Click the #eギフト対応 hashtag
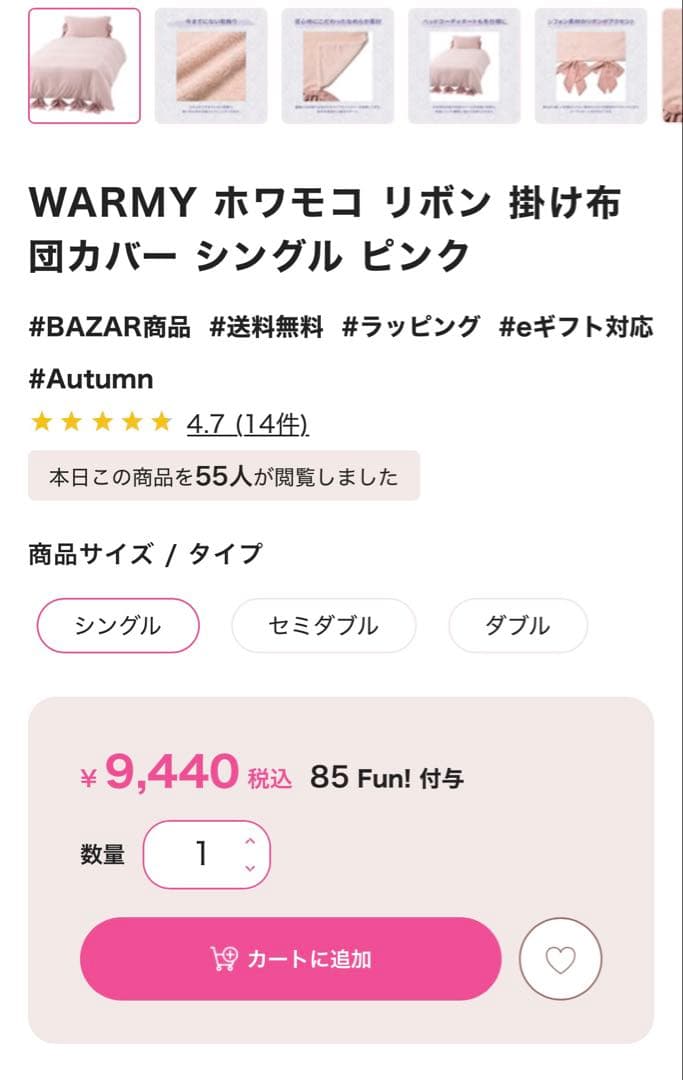Screen dimensions: 683x1080 576,327
